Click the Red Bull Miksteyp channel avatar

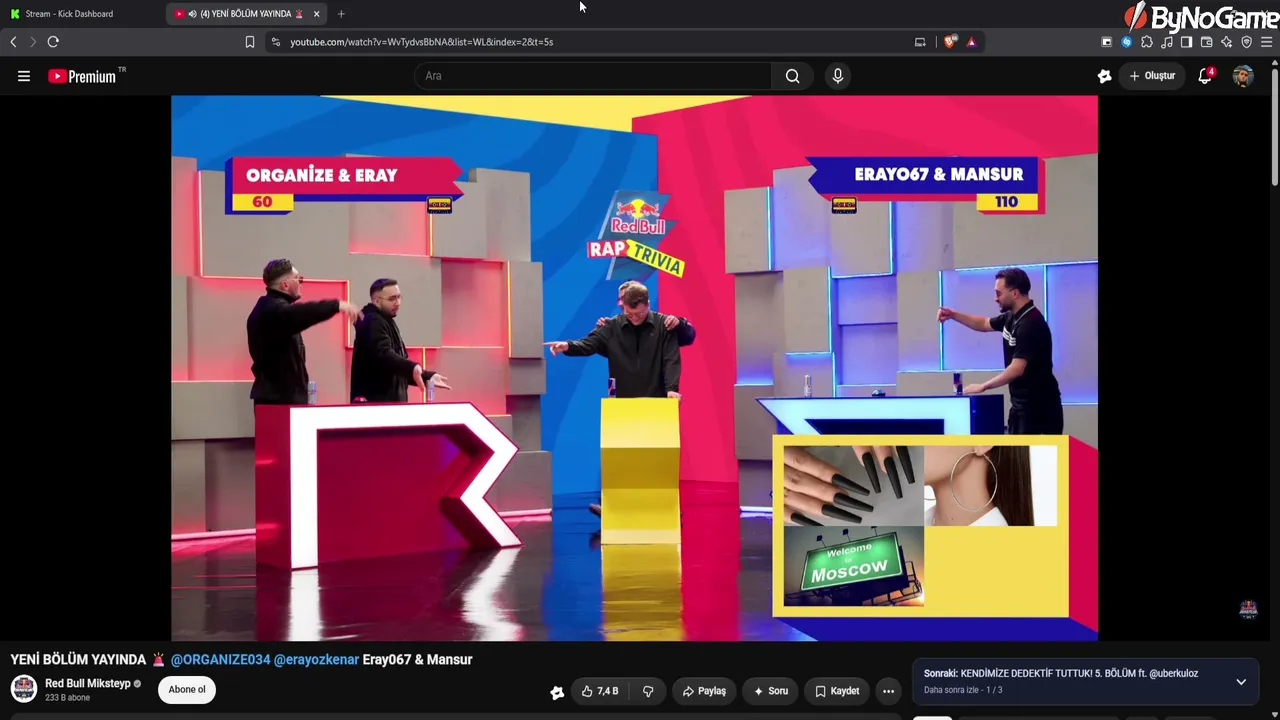24,689
